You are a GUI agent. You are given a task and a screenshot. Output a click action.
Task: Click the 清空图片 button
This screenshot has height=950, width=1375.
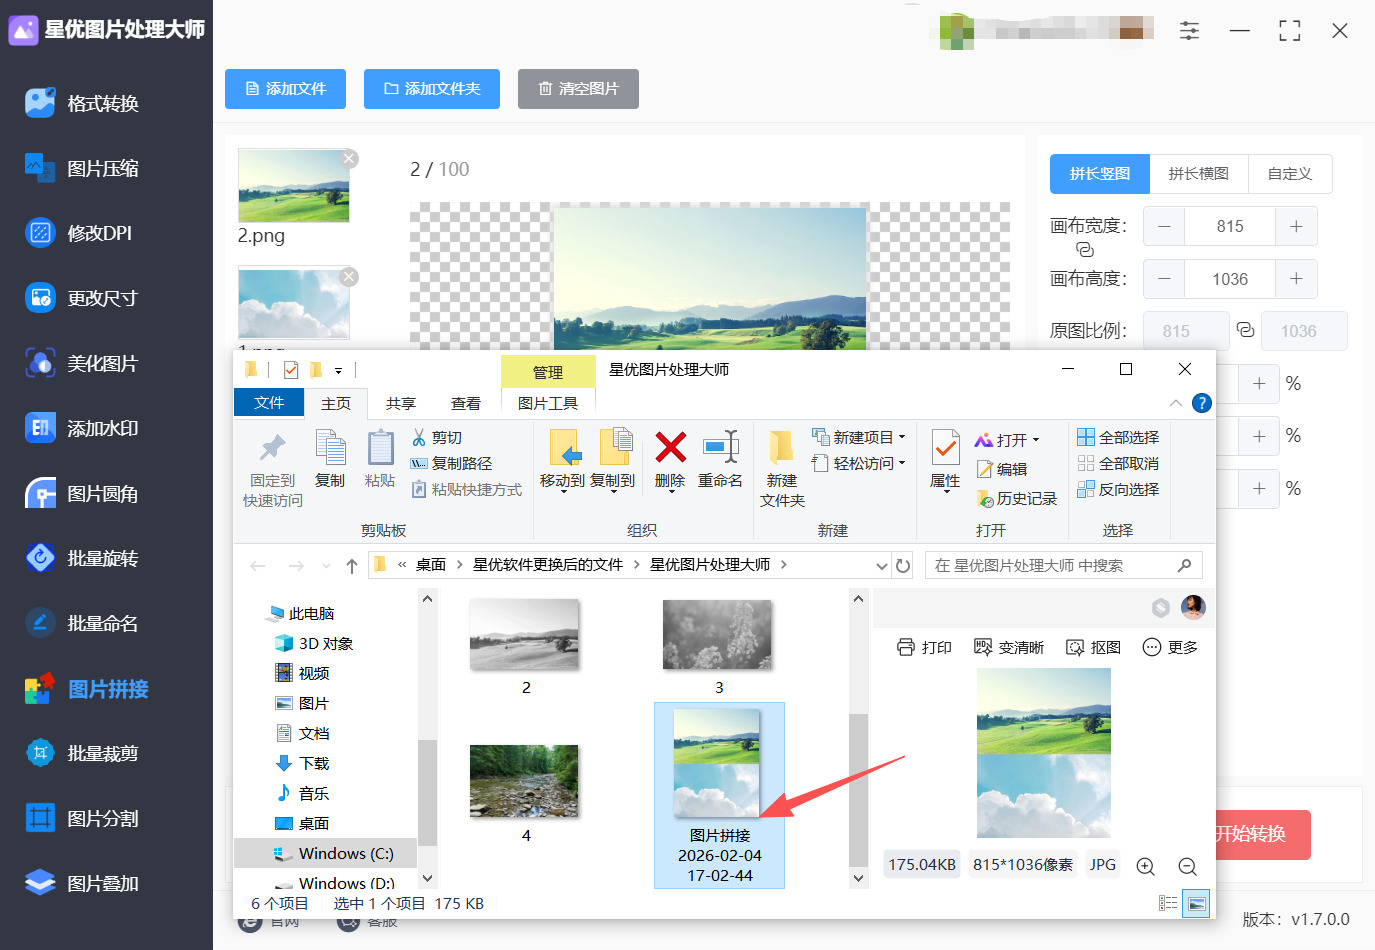coord(578,89)
